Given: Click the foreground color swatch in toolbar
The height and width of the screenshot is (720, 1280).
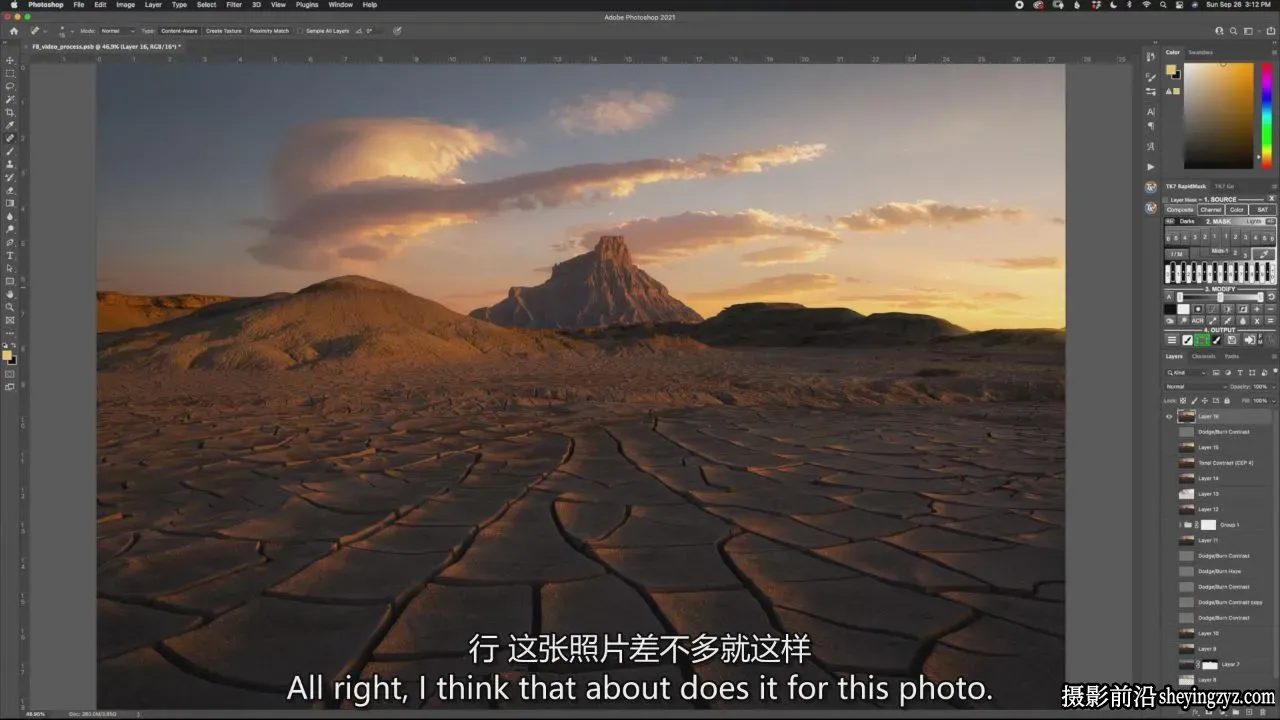Looking at the screenshot, I should [8, 356].
